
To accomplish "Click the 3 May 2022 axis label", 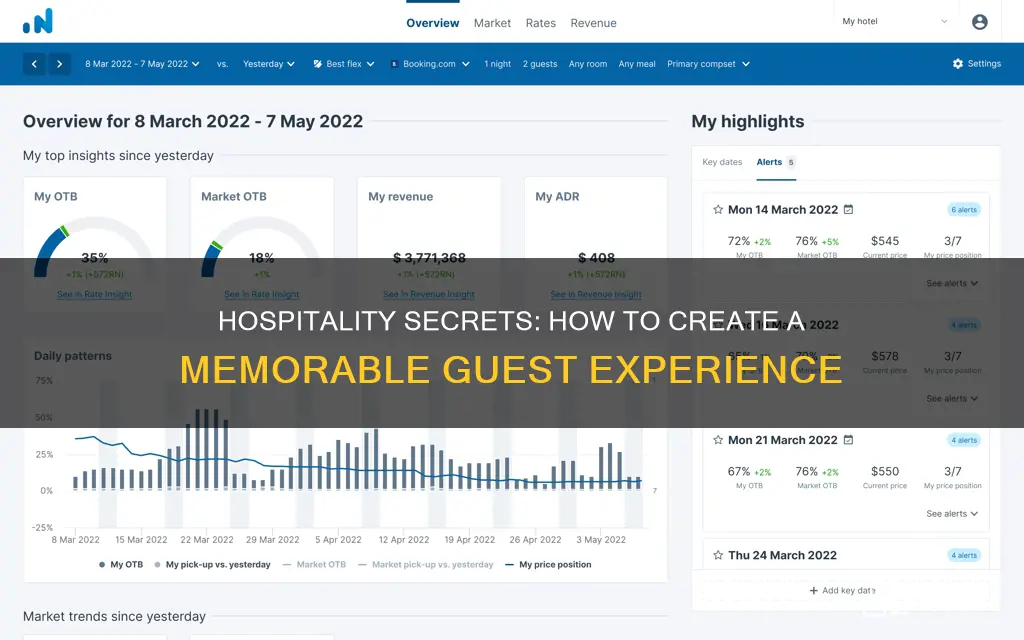I will tap(601, 539).
